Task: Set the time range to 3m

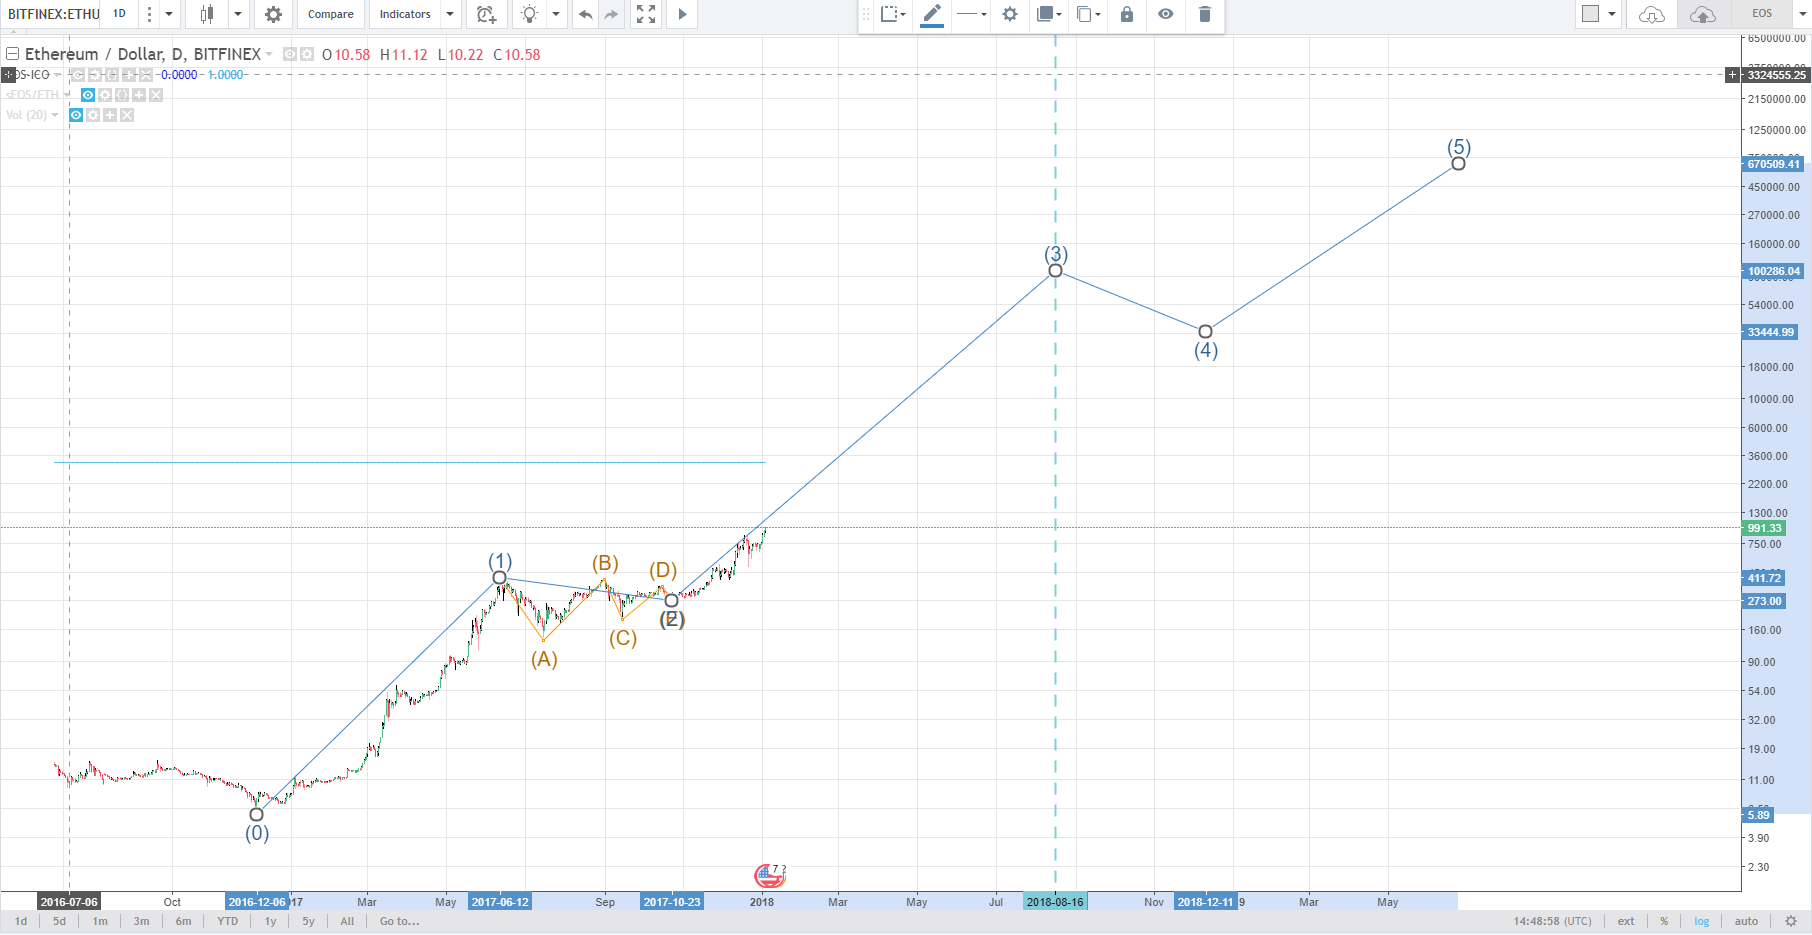Action: click(141, 921)
